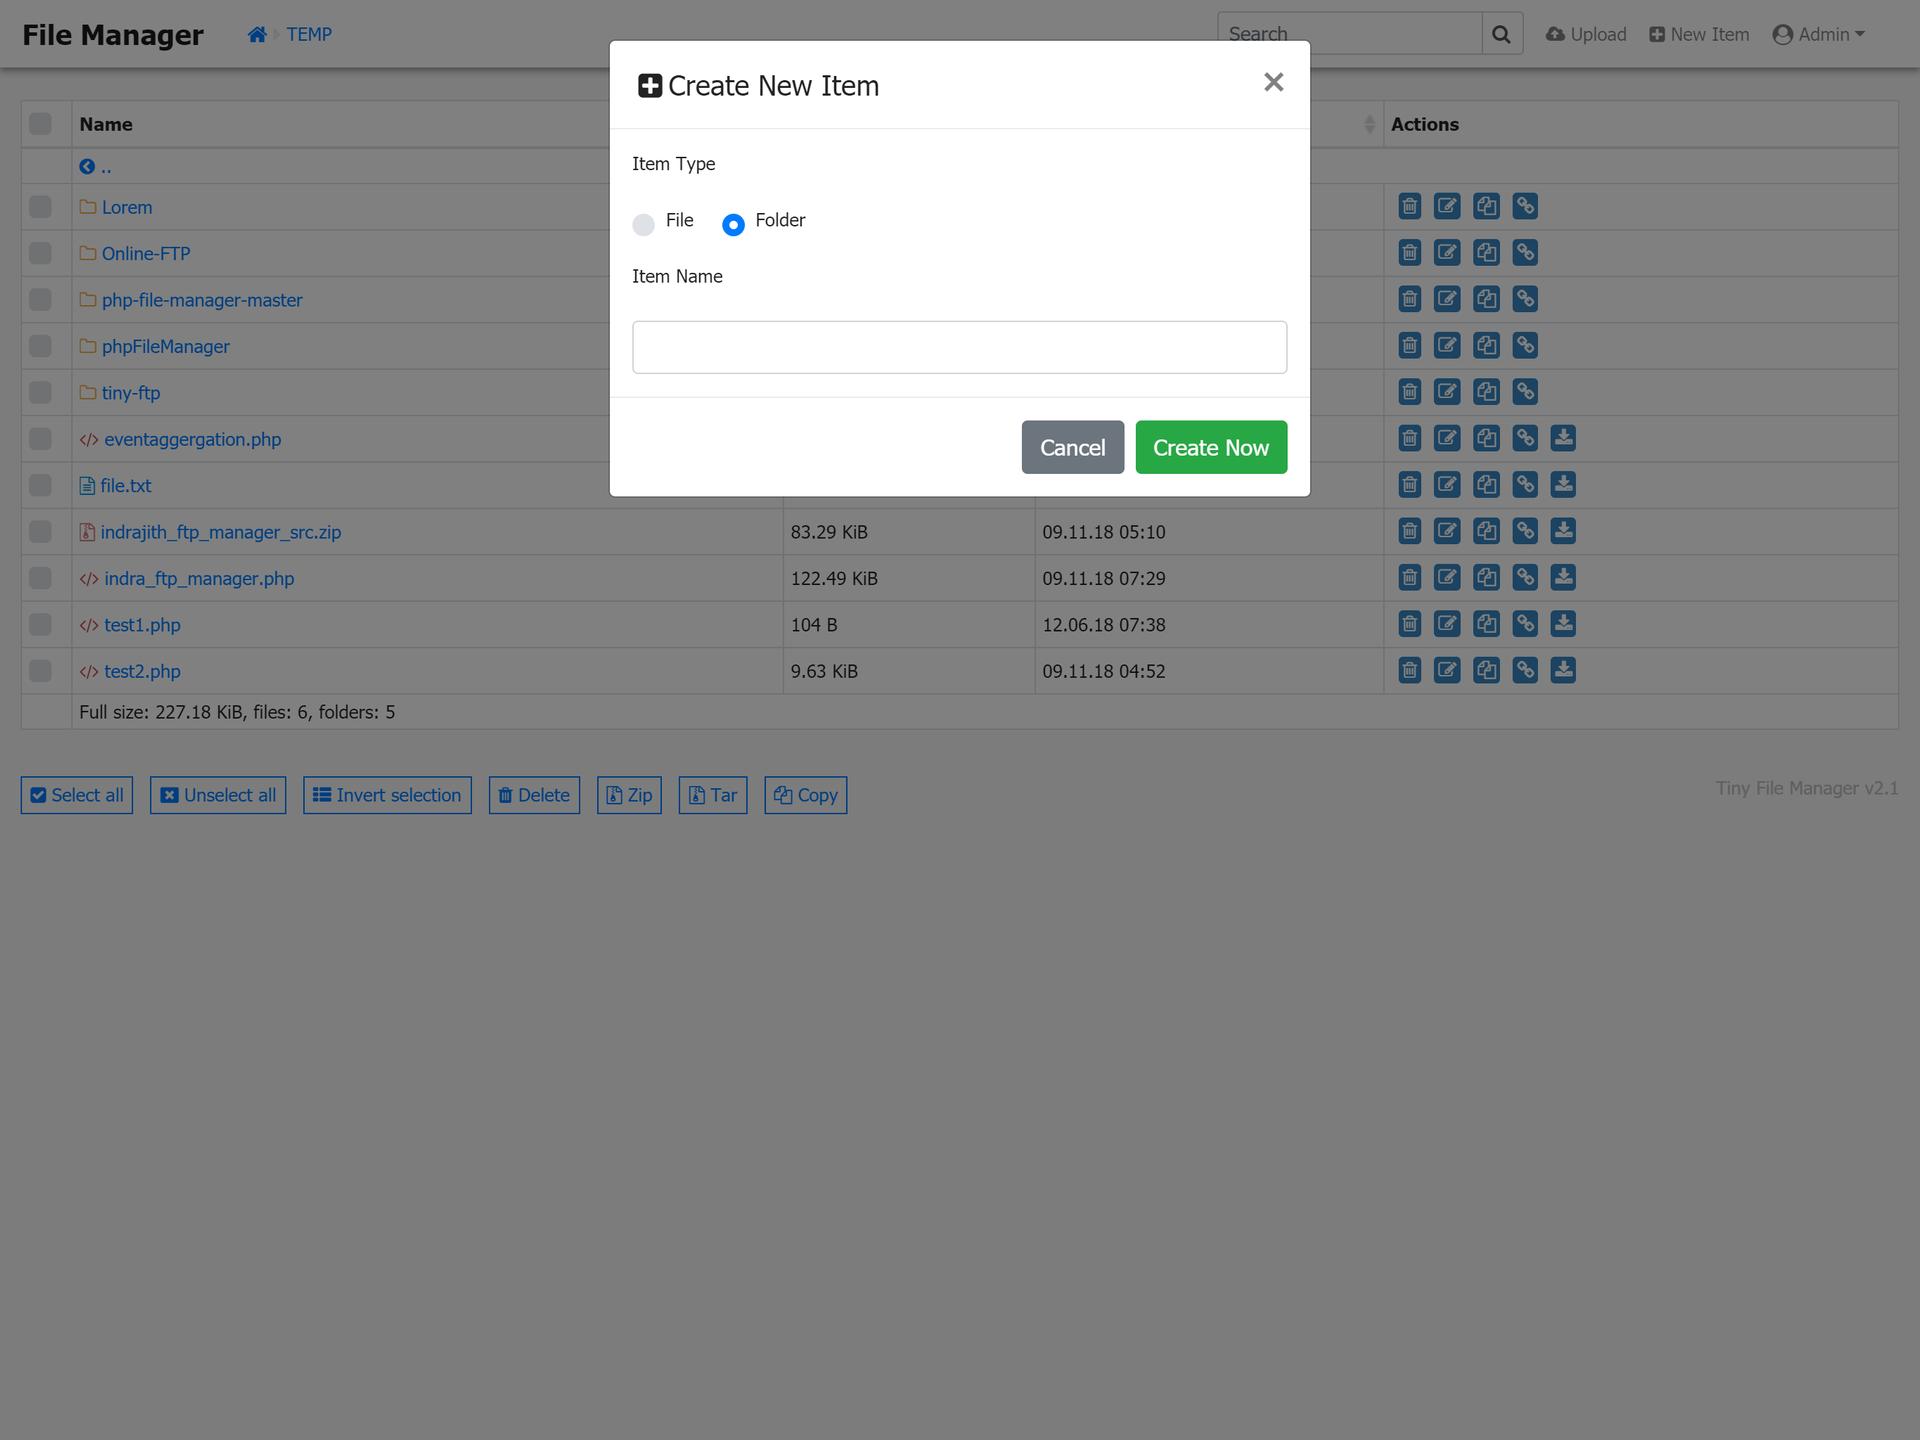Open the Upload menu item
1920x1440 pixels.
click(1586, 34)
